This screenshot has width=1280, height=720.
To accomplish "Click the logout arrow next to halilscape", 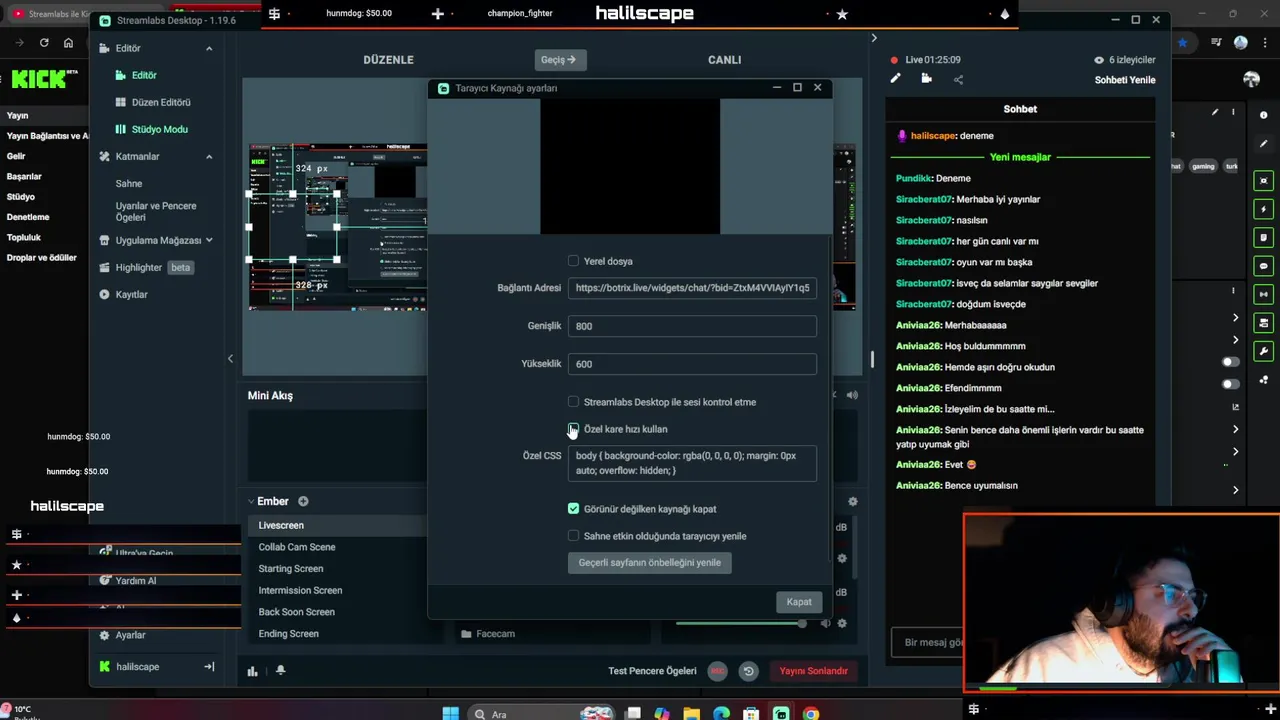I will 209,666.
